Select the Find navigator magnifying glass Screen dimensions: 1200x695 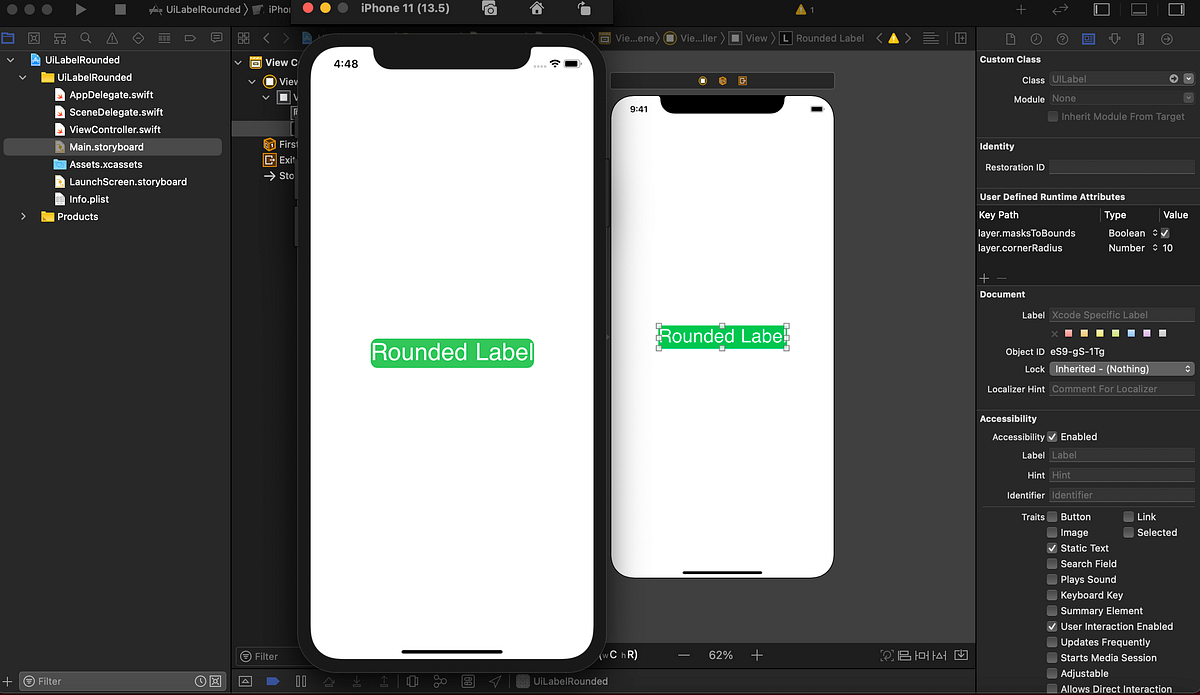[x=85, y=38]
